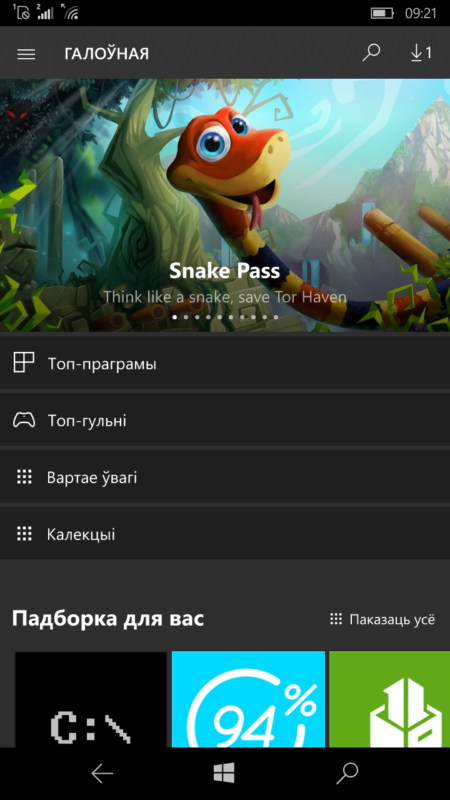Viewport: 450px width, 800px height.
Task: Open the Калекцыі section
Action: 225,534
